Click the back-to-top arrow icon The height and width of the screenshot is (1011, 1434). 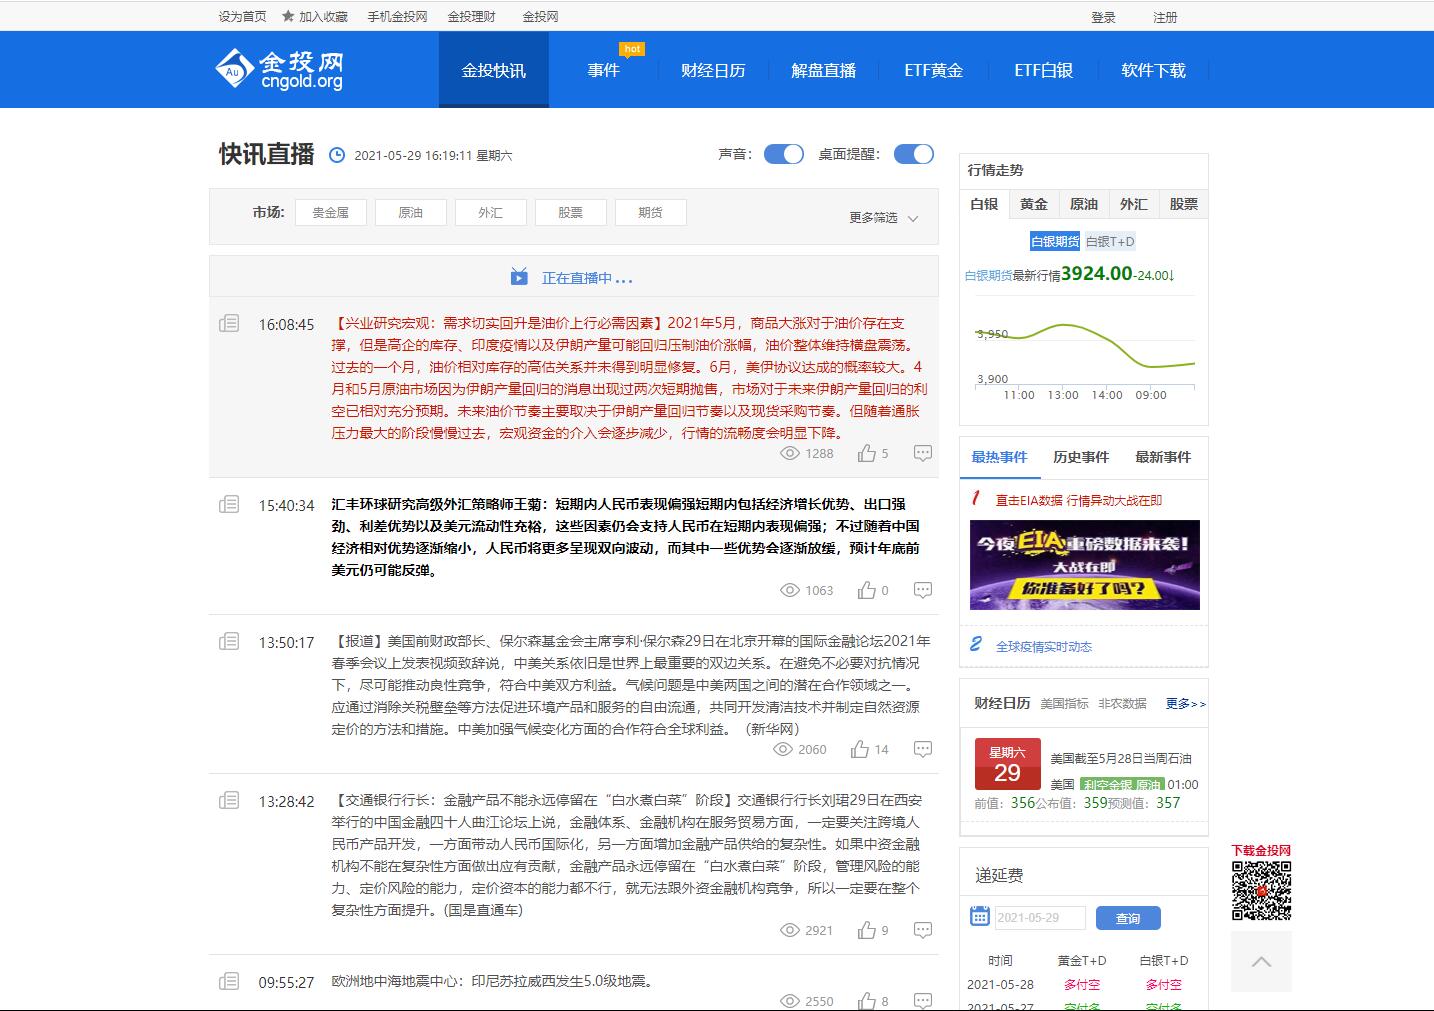pyautogui.click(x=1260, y=961)
